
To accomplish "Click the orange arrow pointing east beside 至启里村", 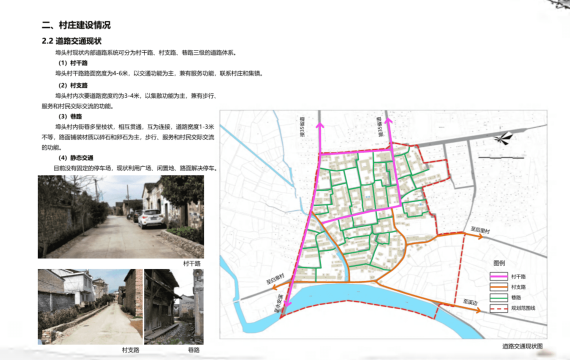I will click(x=481, y=237).
